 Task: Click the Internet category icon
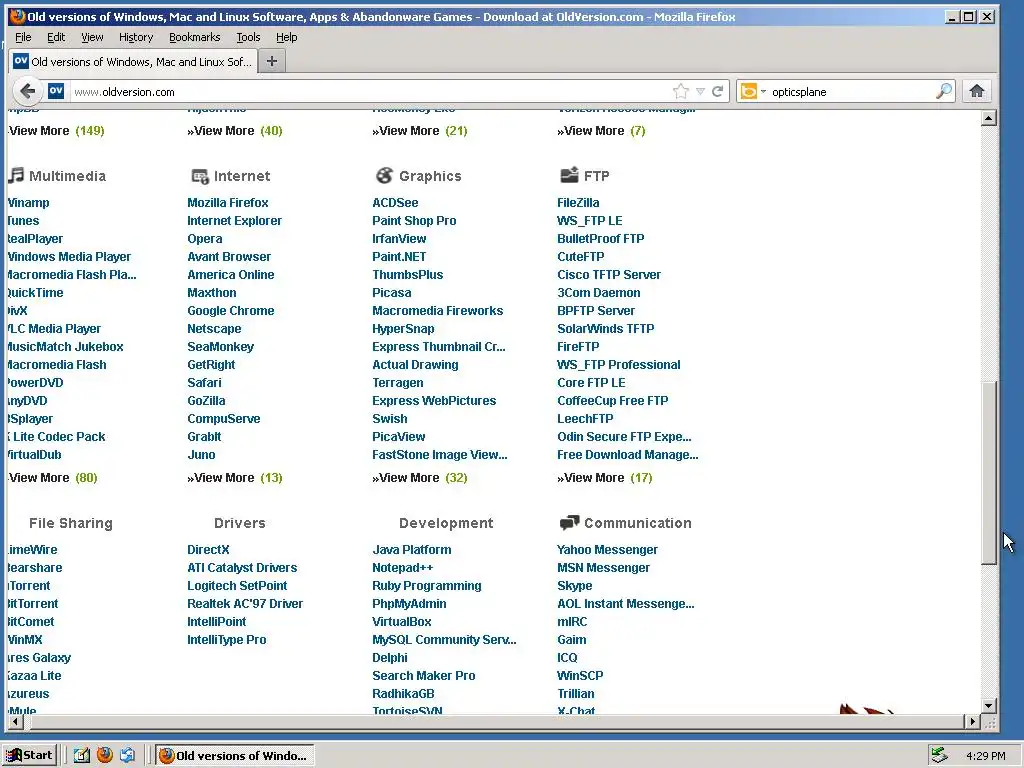(x=199, y=176)
